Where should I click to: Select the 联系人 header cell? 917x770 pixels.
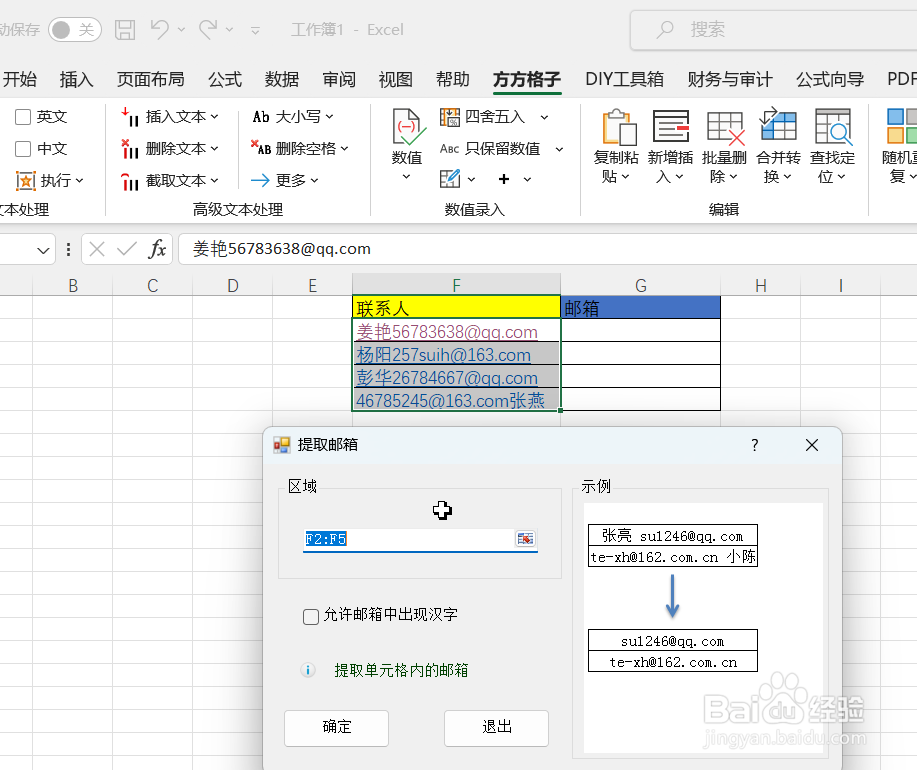(x=456, y=308)
